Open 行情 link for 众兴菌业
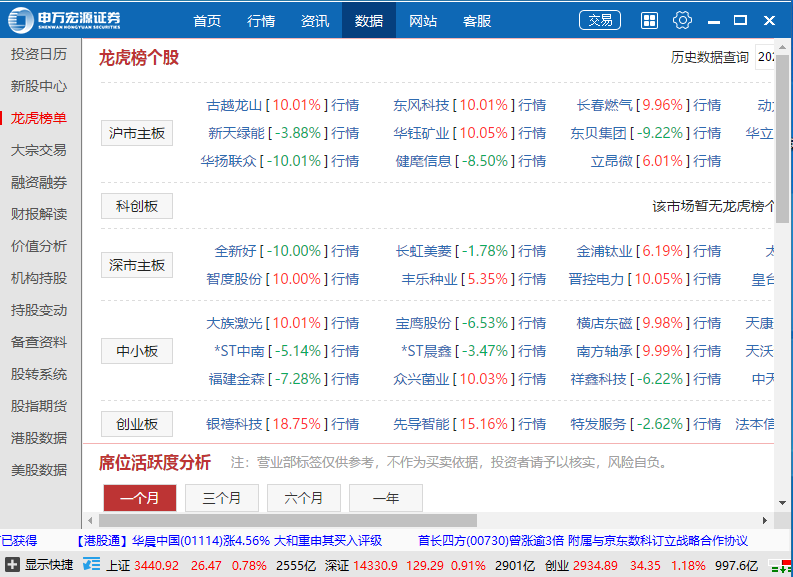This screenshot has height=577, width=793. coord(532,379)
